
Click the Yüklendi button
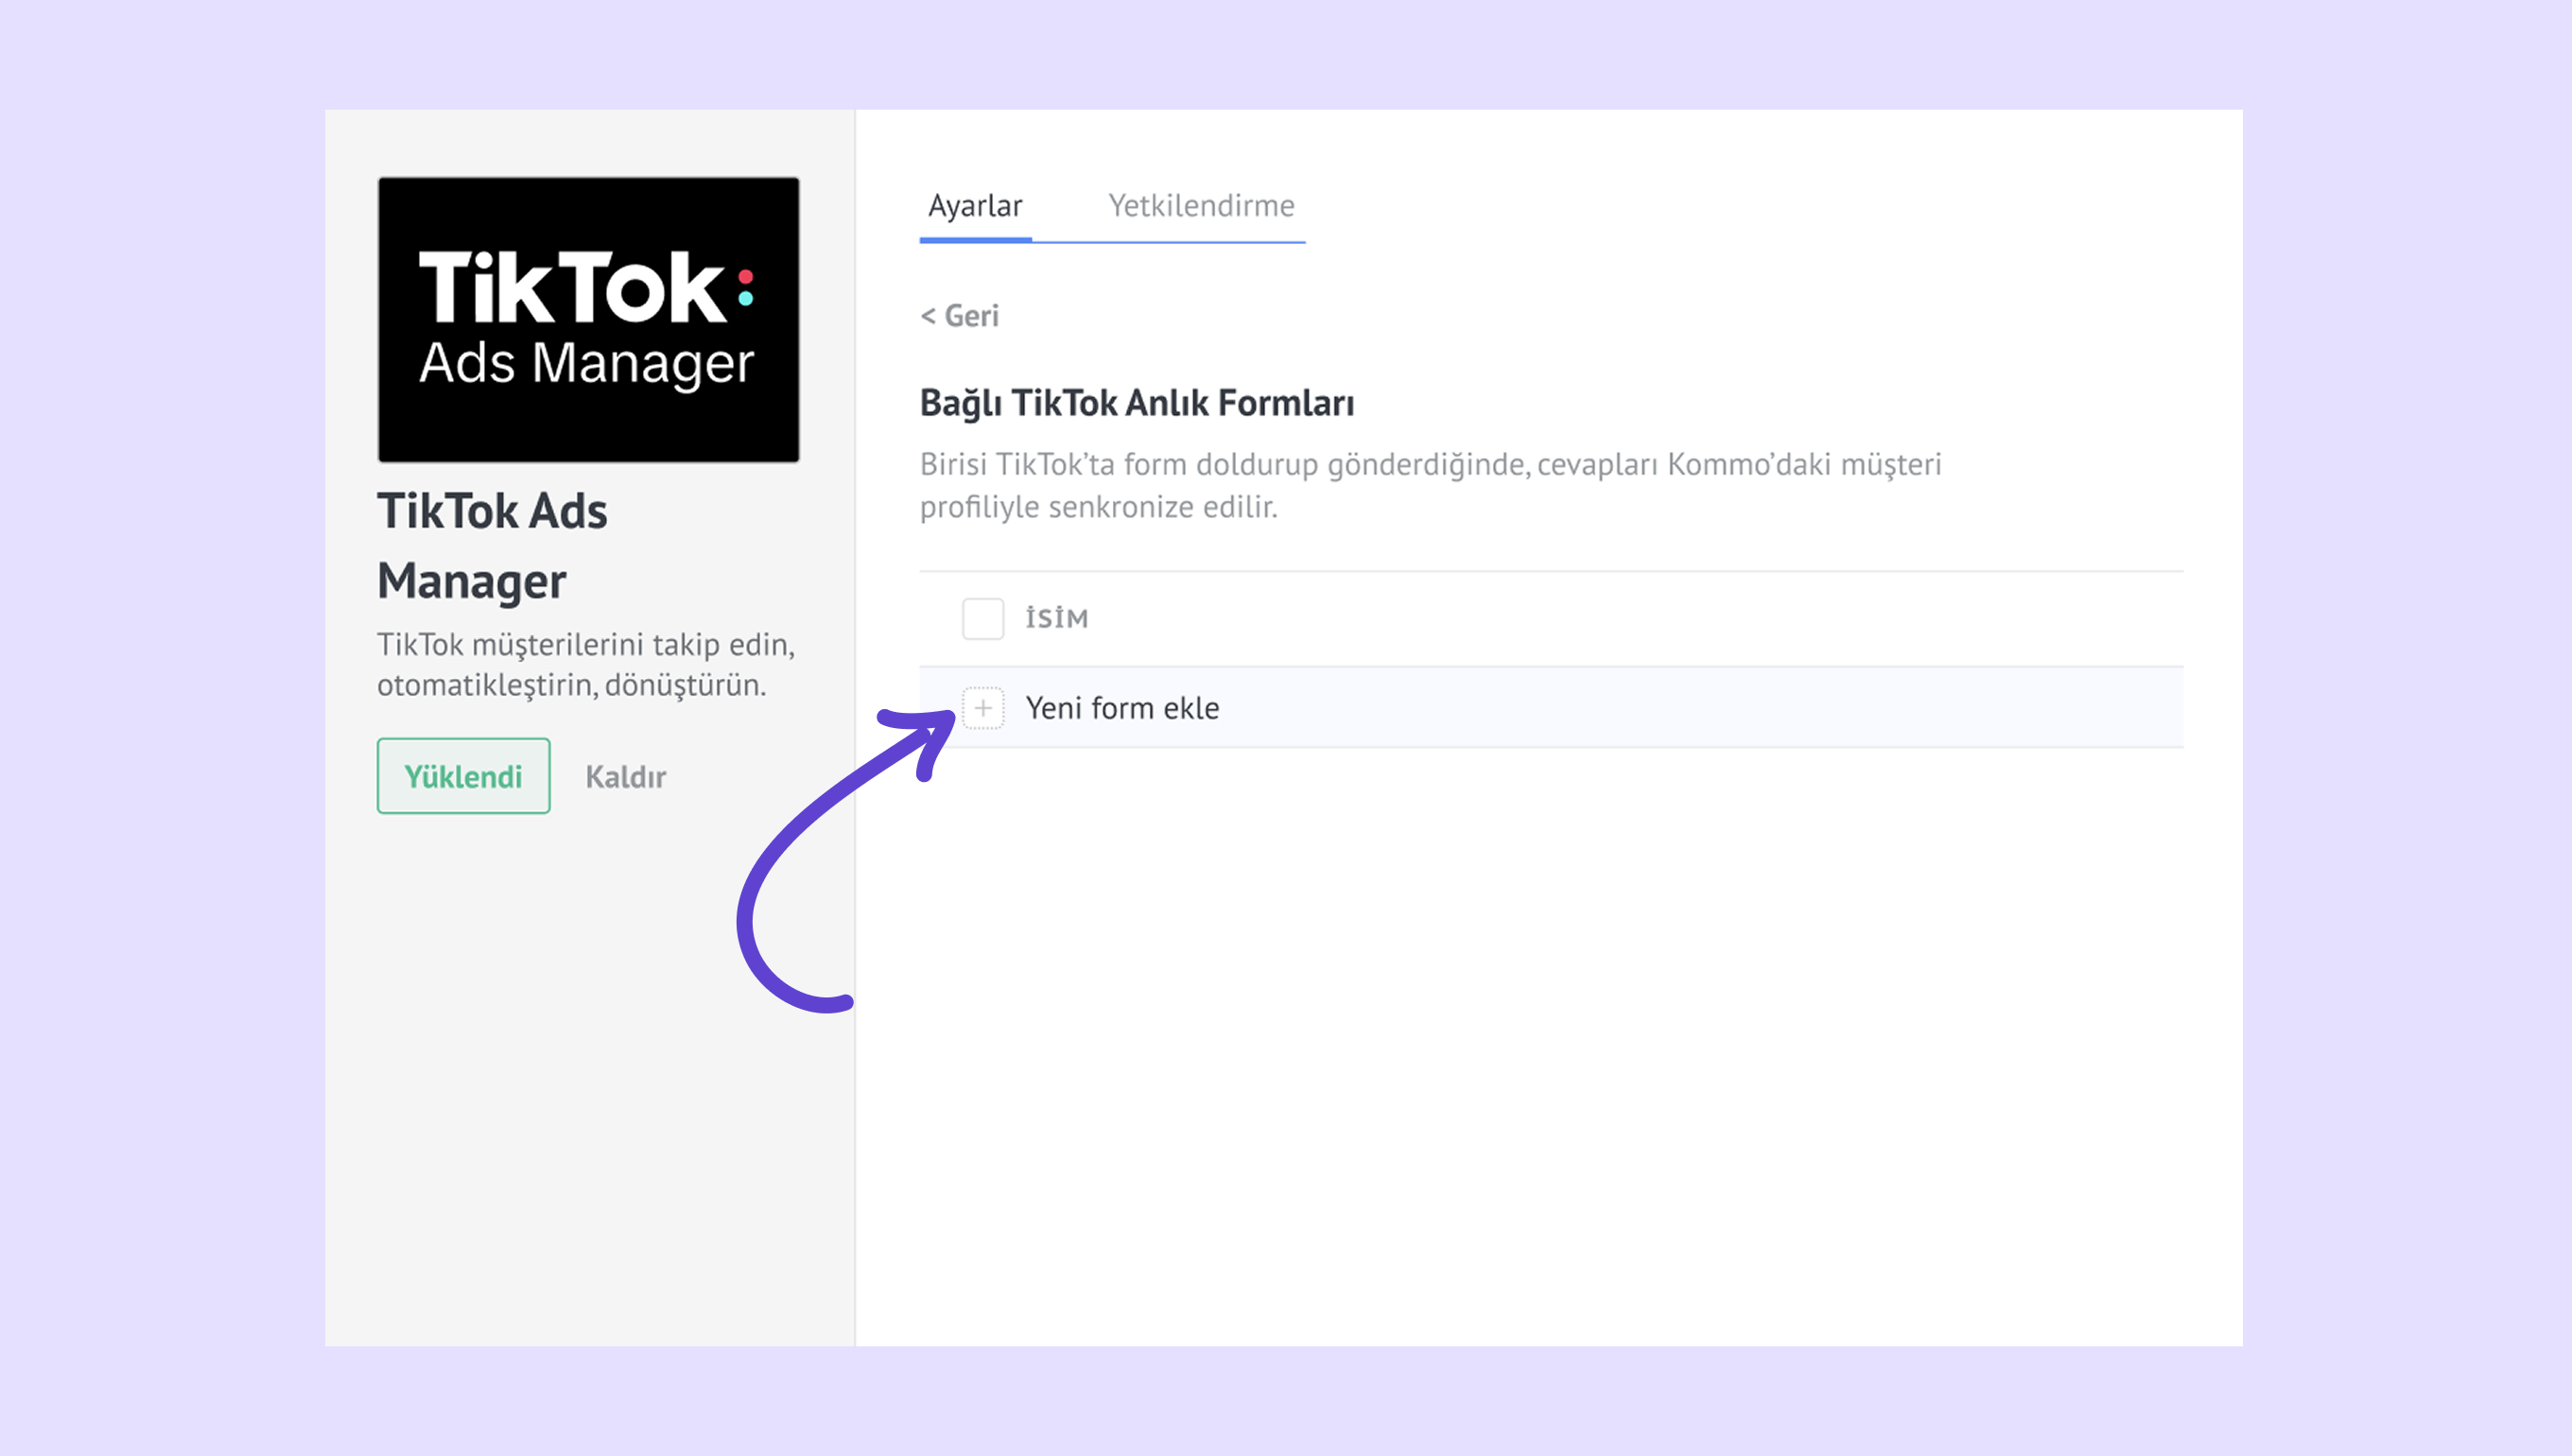tap(463, 776)
